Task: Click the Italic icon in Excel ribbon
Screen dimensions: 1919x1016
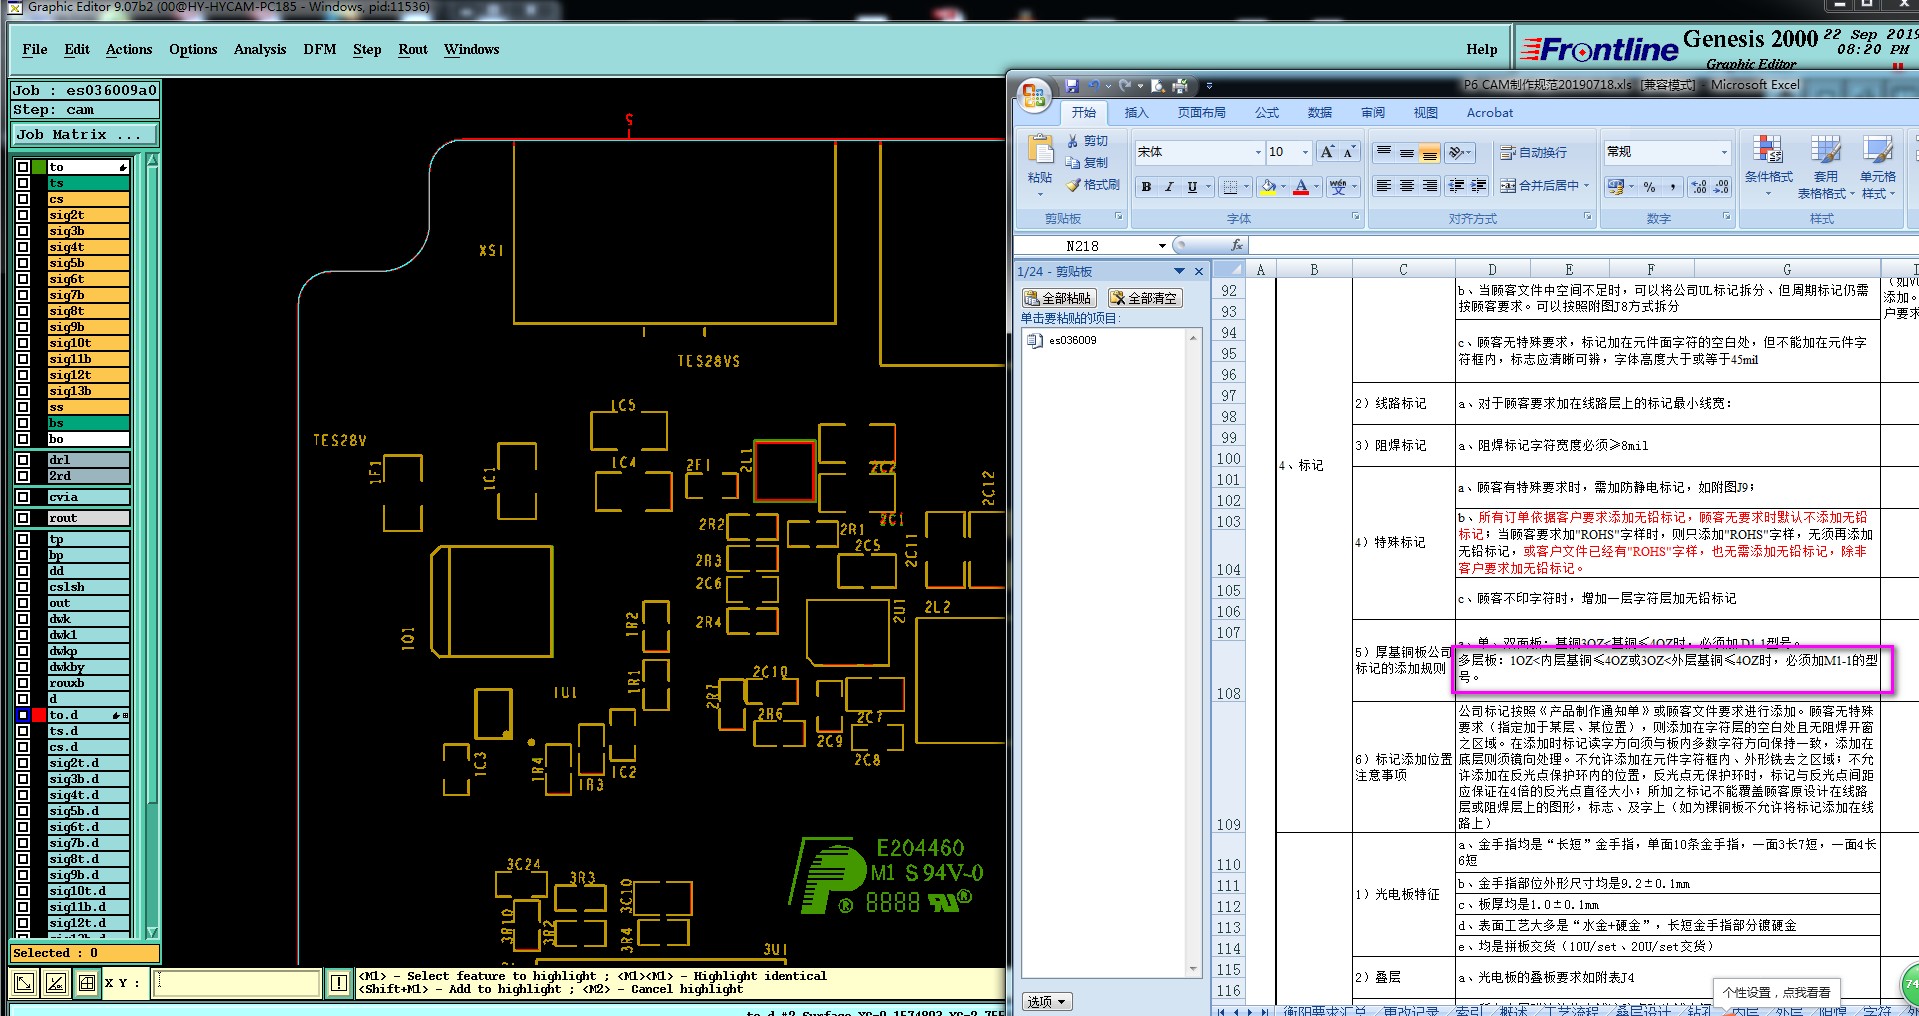Action: 1169,186
